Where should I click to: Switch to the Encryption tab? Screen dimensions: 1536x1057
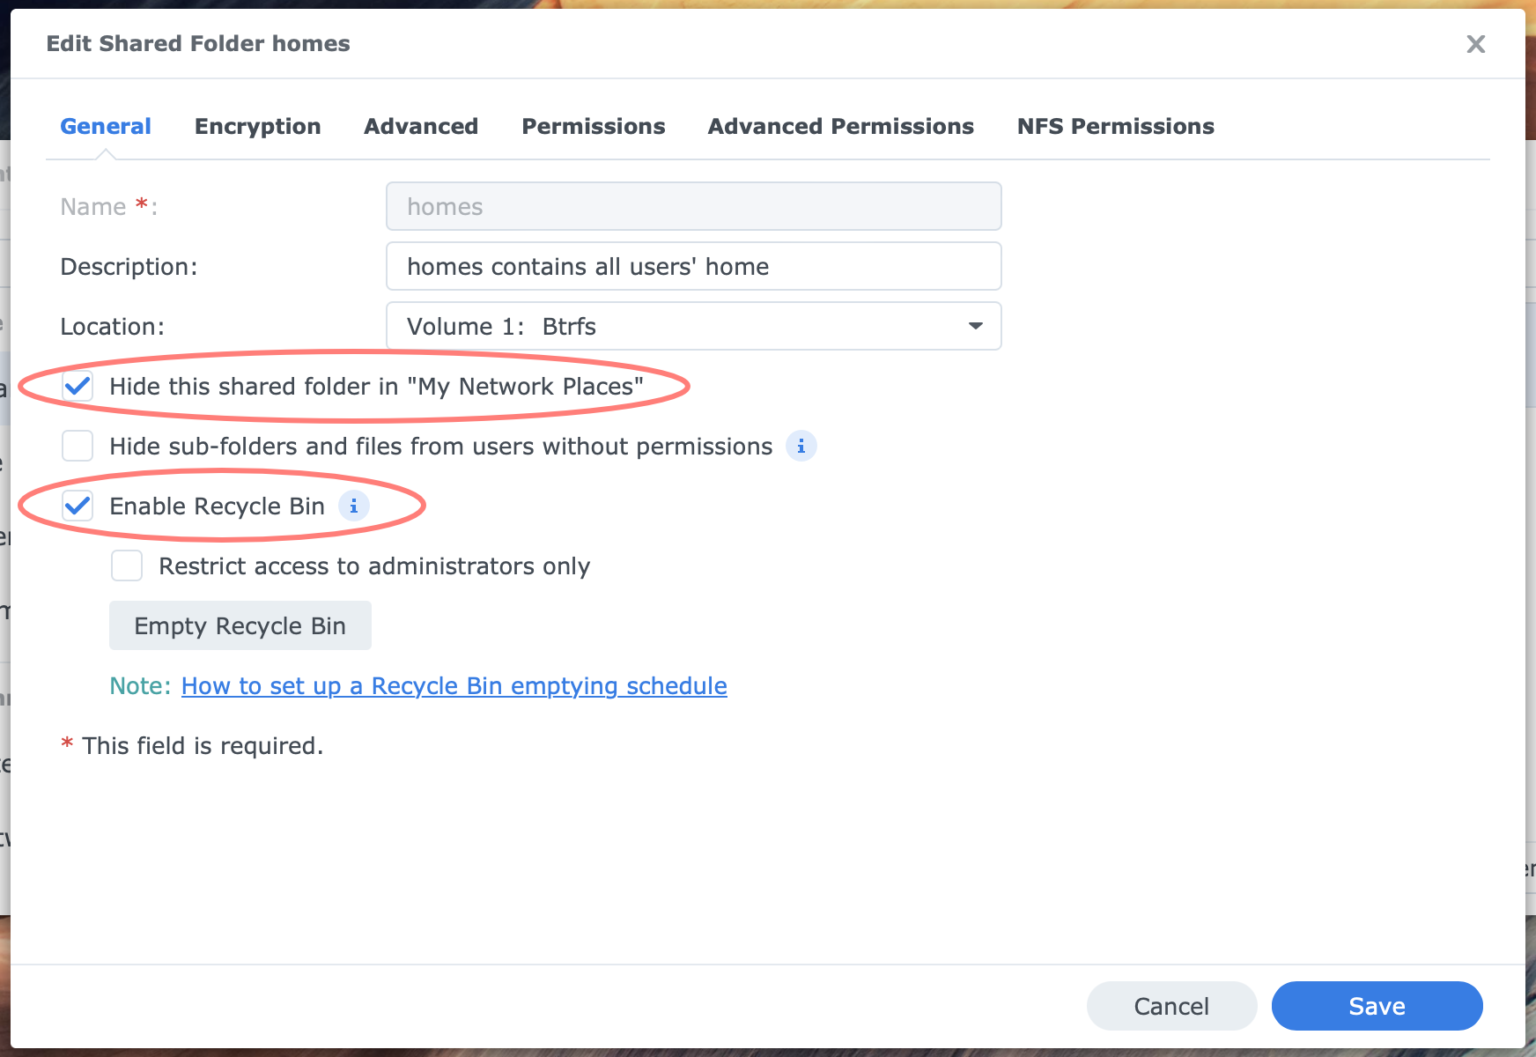257,126
